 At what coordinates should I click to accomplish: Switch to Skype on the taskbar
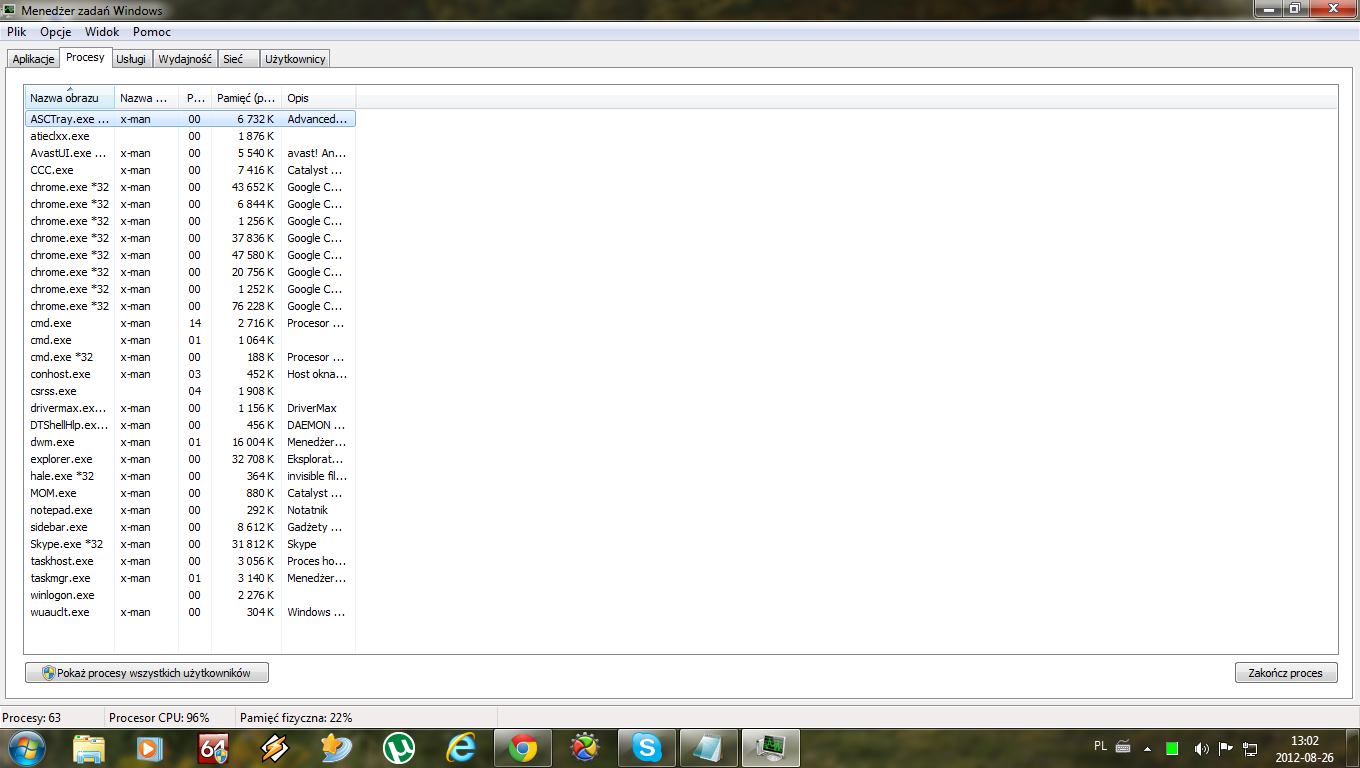coord(647,747)
